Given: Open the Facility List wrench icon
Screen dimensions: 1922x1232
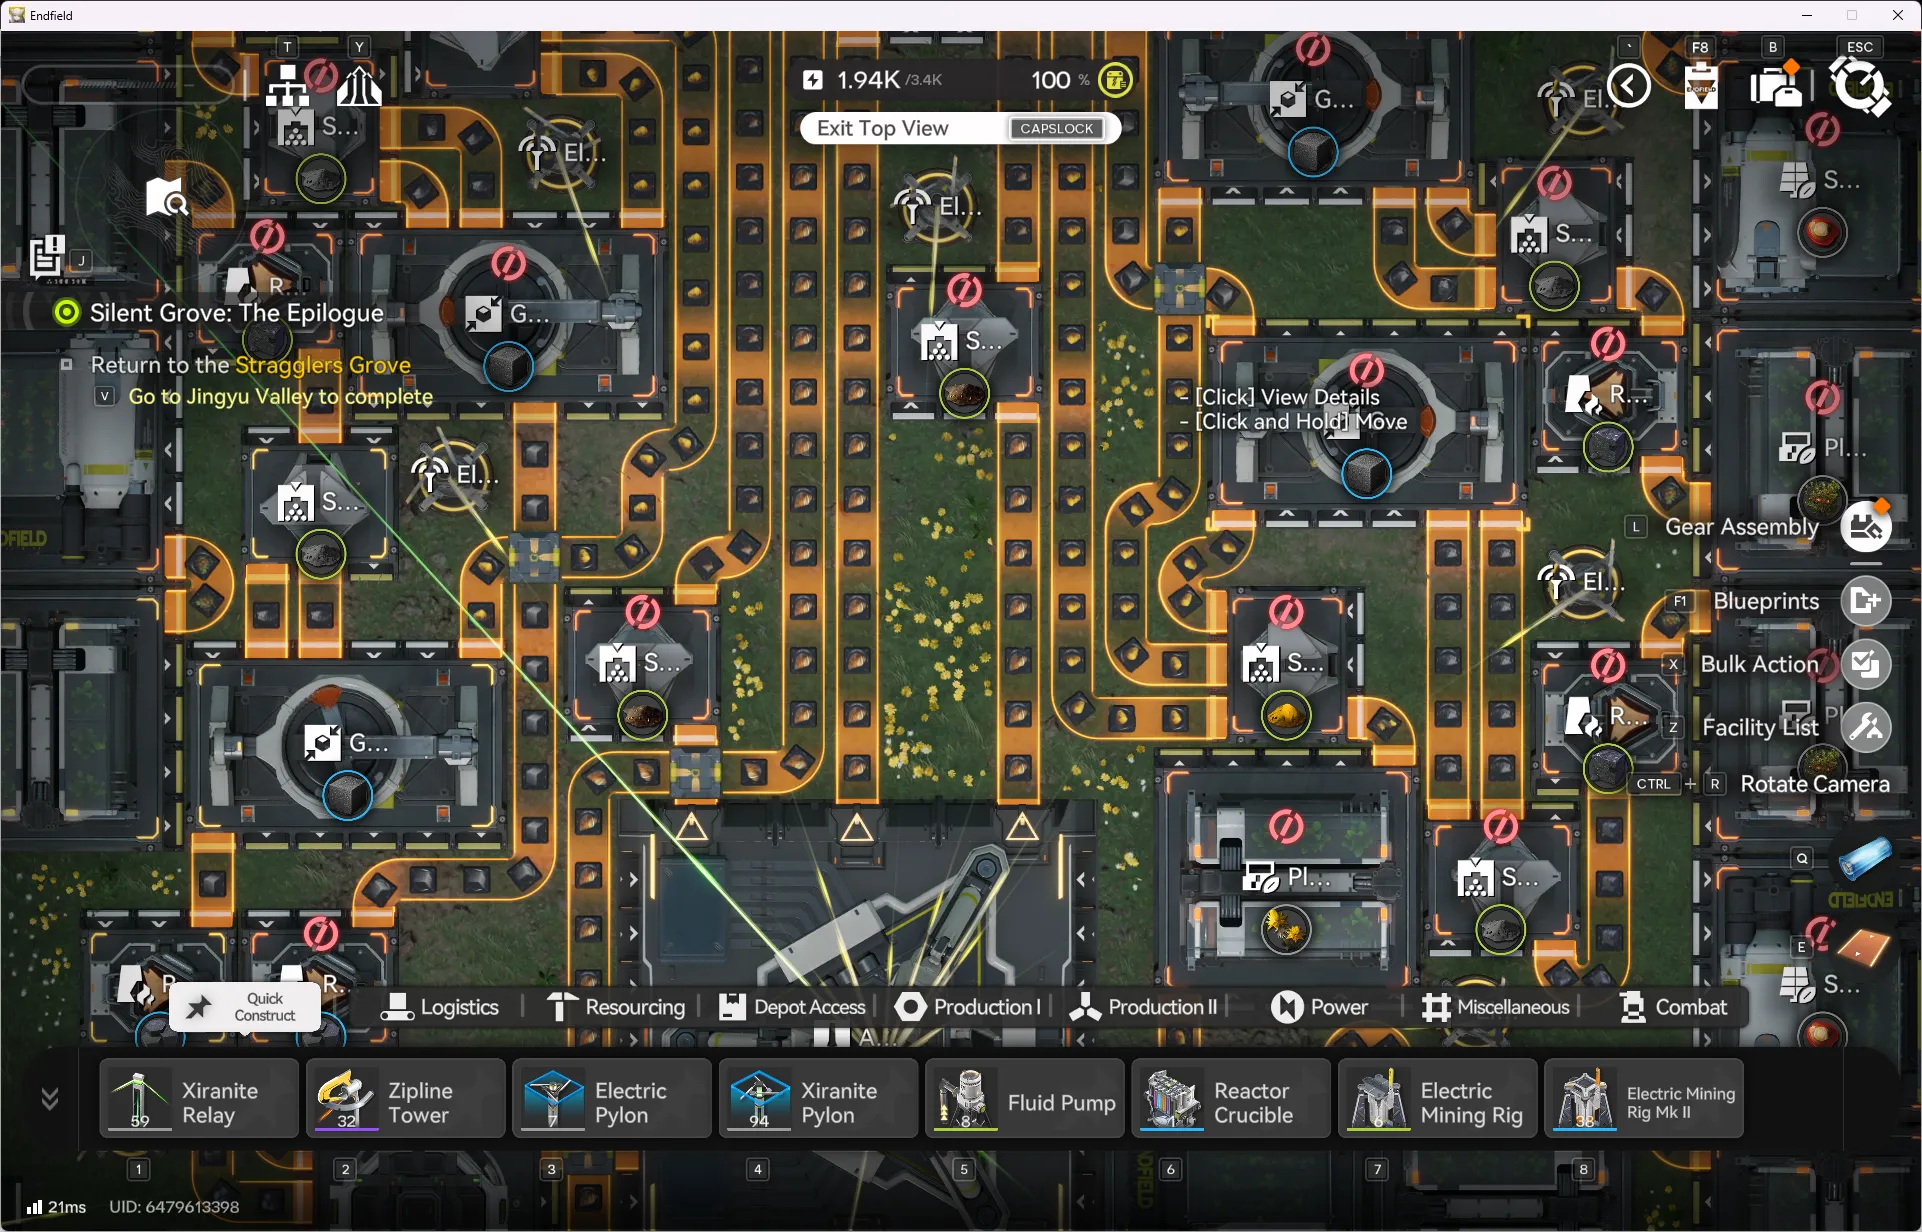Looking at the screenshot, I should tap(1866, 727).
